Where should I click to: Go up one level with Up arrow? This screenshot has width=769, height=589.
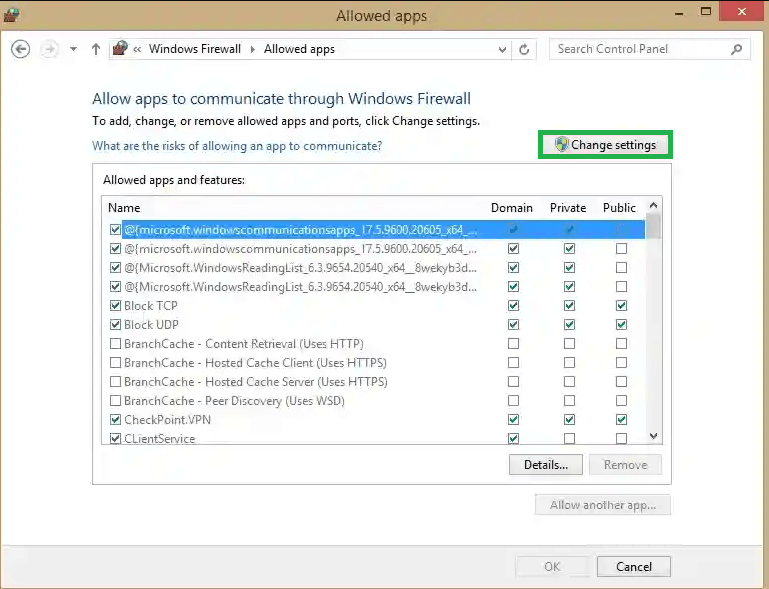[96, 49]
